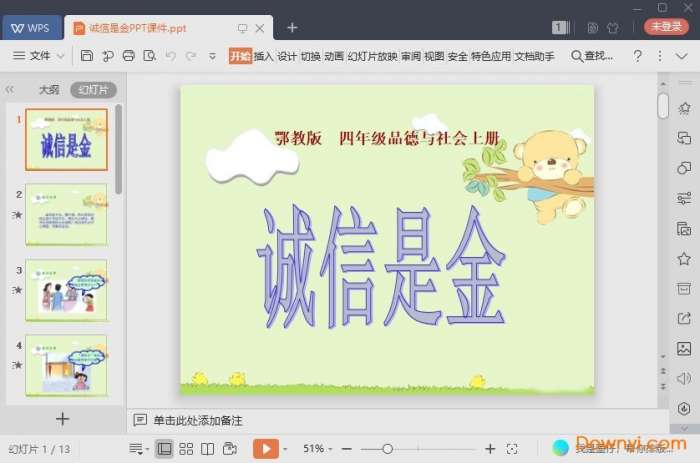This screenshot has height=463, width=700.
Task: Toggle the notes pane list icon in status bar
Action: pos(136,449)
